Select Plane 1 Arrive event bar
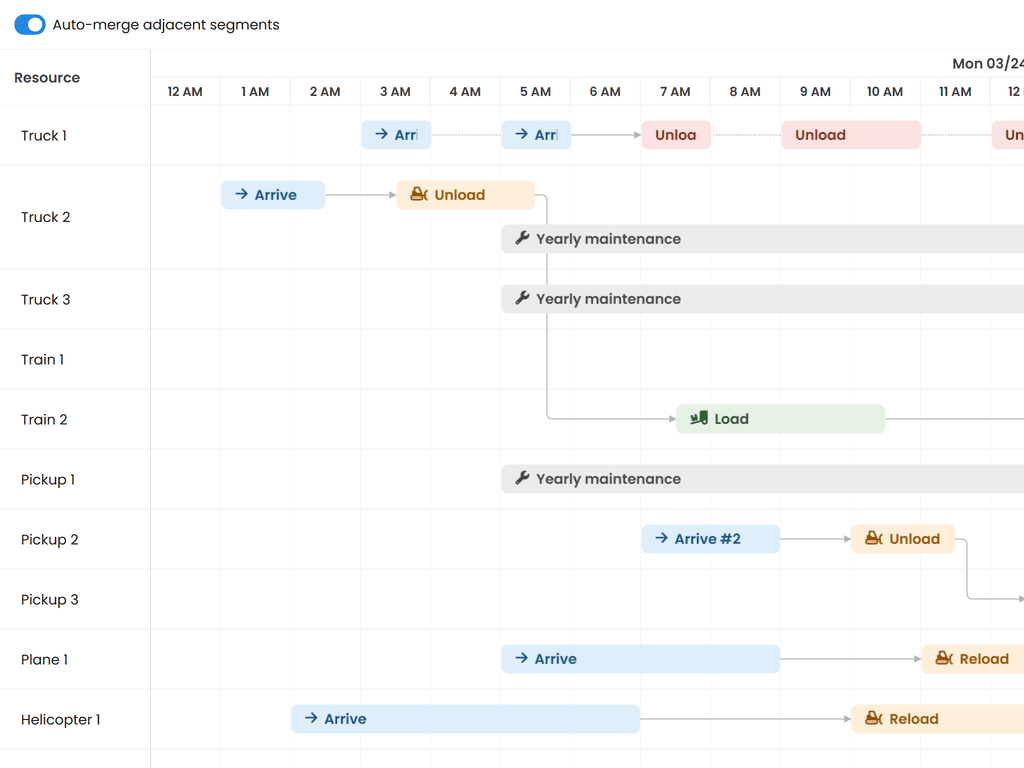1024x768 pixels. tap(640, 659)
